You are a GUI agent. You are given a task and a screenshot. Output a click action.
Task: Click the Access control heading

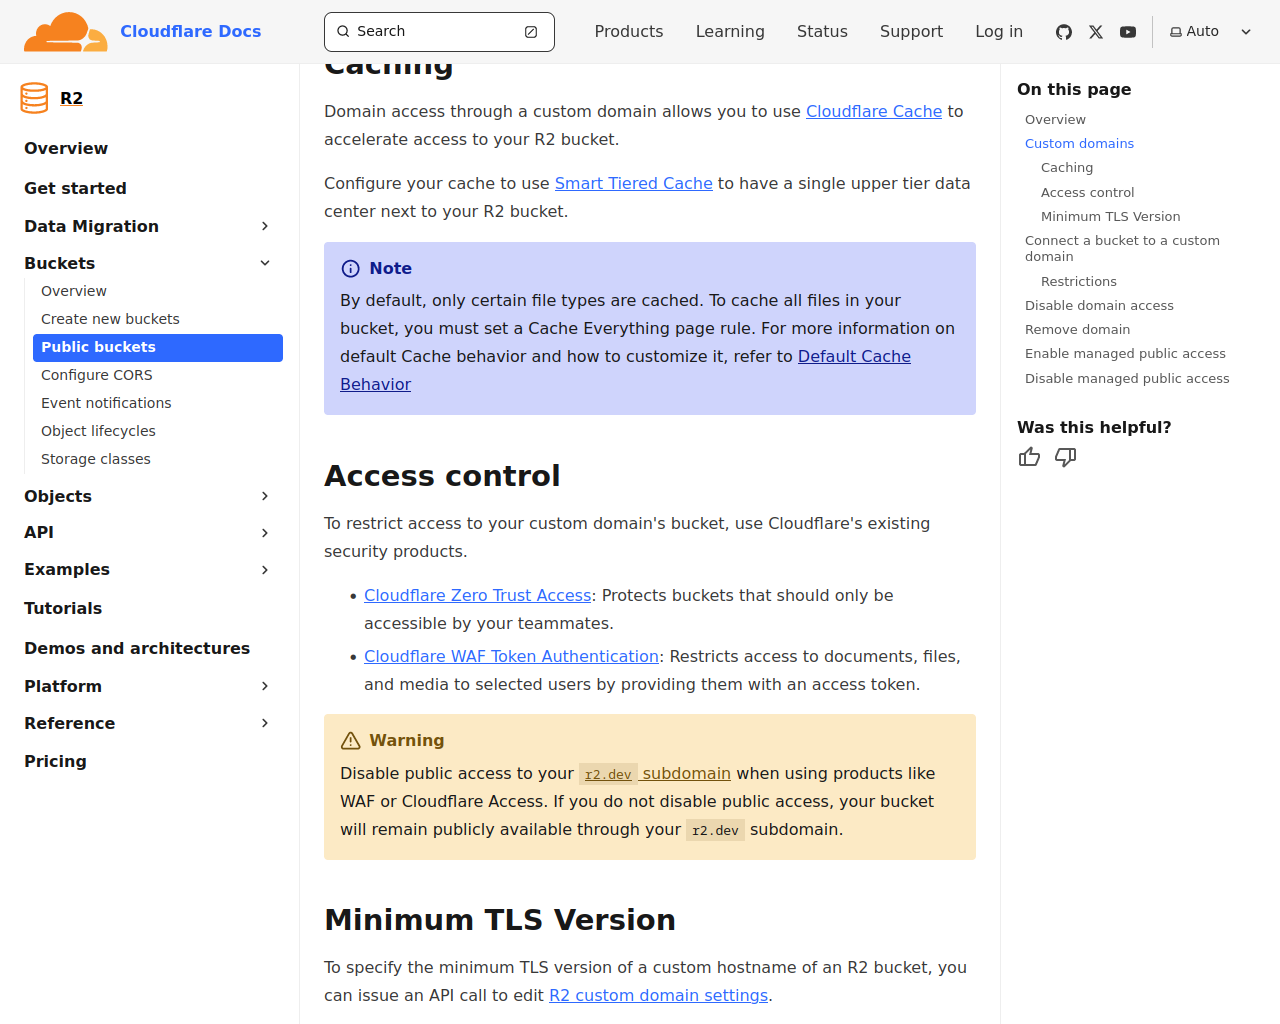(442, 476)
